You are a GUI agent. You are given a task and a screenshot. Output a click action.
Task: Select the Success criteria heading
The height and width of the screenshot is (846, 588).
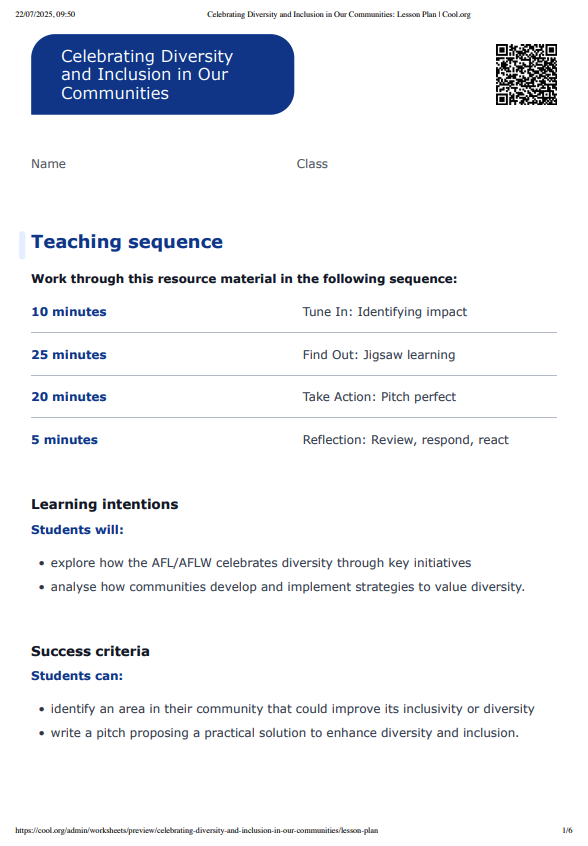(90, 651)
